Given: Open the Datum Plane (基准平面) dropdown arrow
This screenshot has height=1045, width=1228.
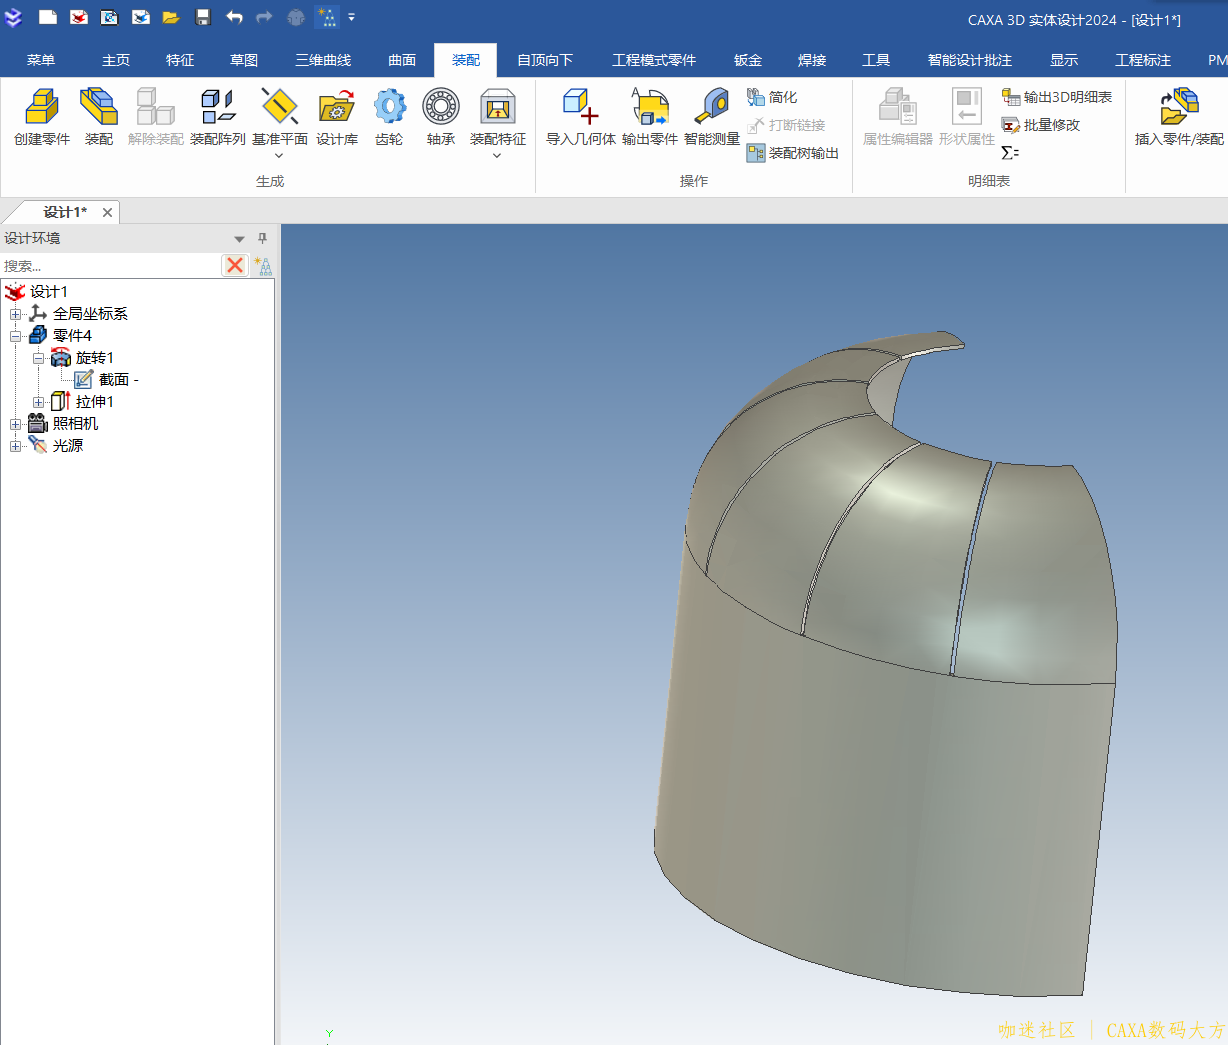Looking at the screenshot, I should tap(279, 155).
